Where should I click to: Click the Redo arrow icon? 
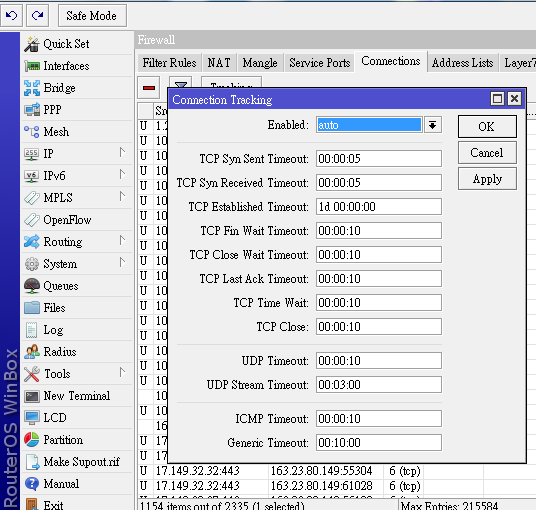(37, 15)
